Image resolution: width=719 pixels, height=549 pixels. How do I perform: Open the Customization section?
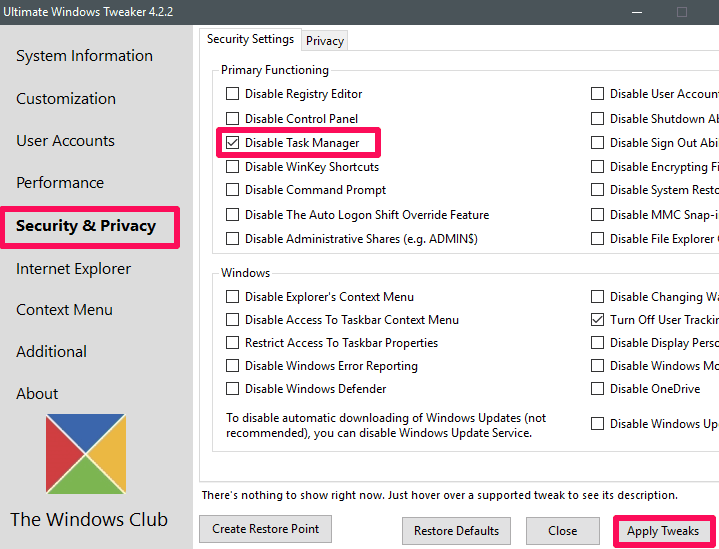(x=66, y=99)
